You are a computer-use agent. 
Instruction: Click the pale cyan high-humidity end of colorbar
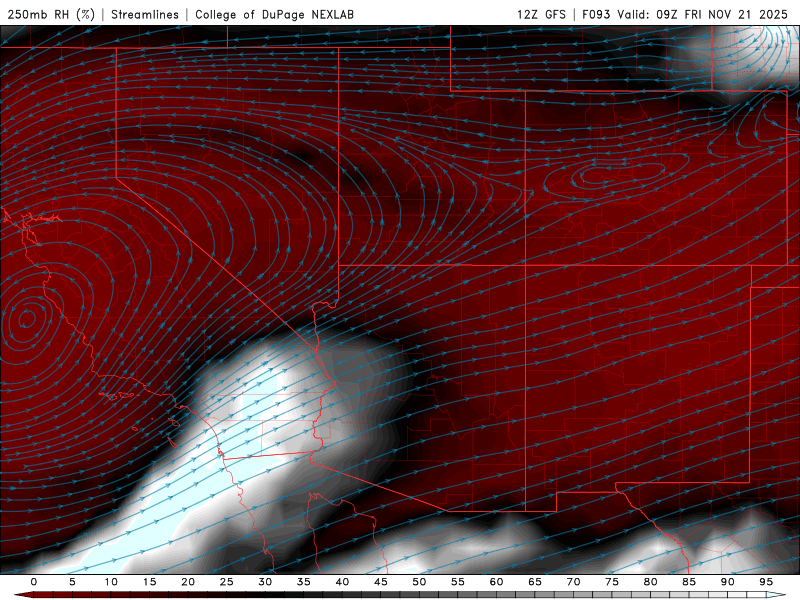pyautogui.click(x=777, y=595)
